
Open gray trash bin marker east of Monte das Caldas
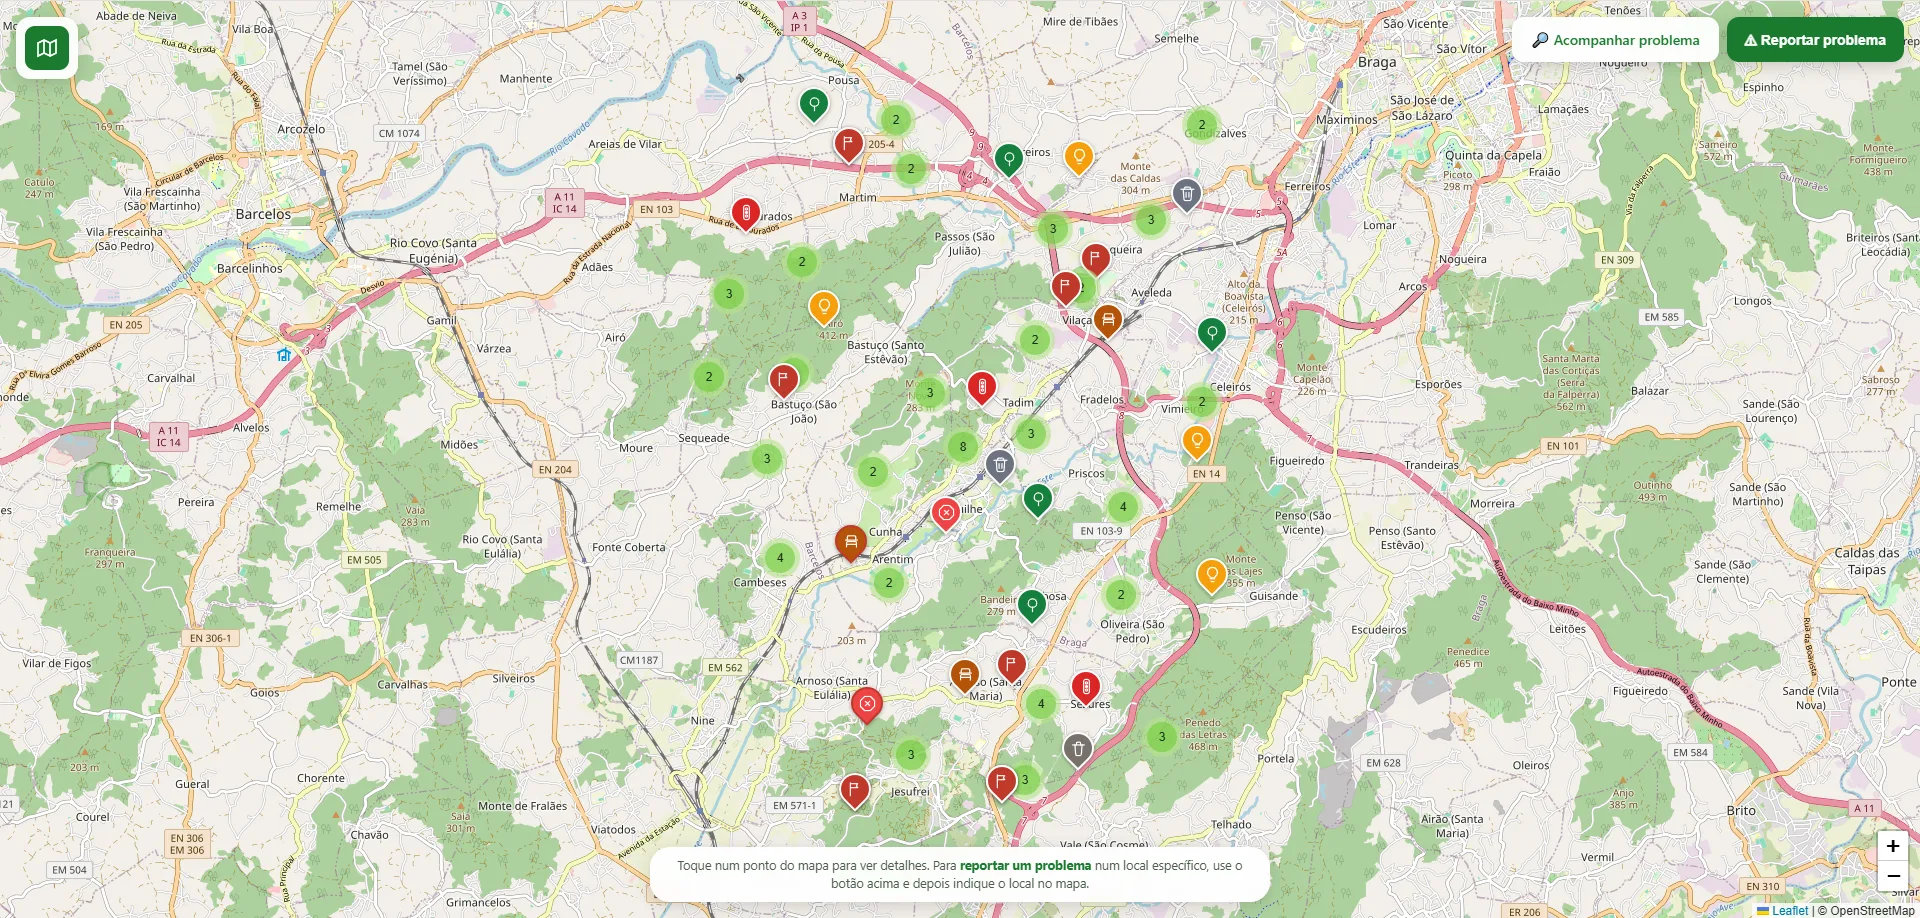point(1186,195)
